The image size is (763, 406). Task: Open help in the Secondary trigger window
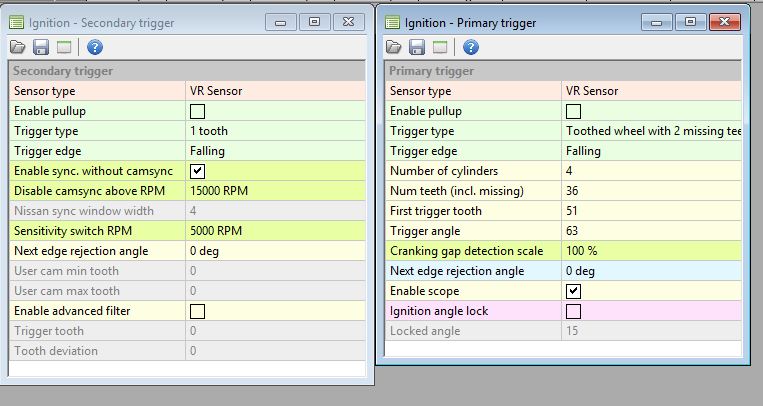[95, 47]
